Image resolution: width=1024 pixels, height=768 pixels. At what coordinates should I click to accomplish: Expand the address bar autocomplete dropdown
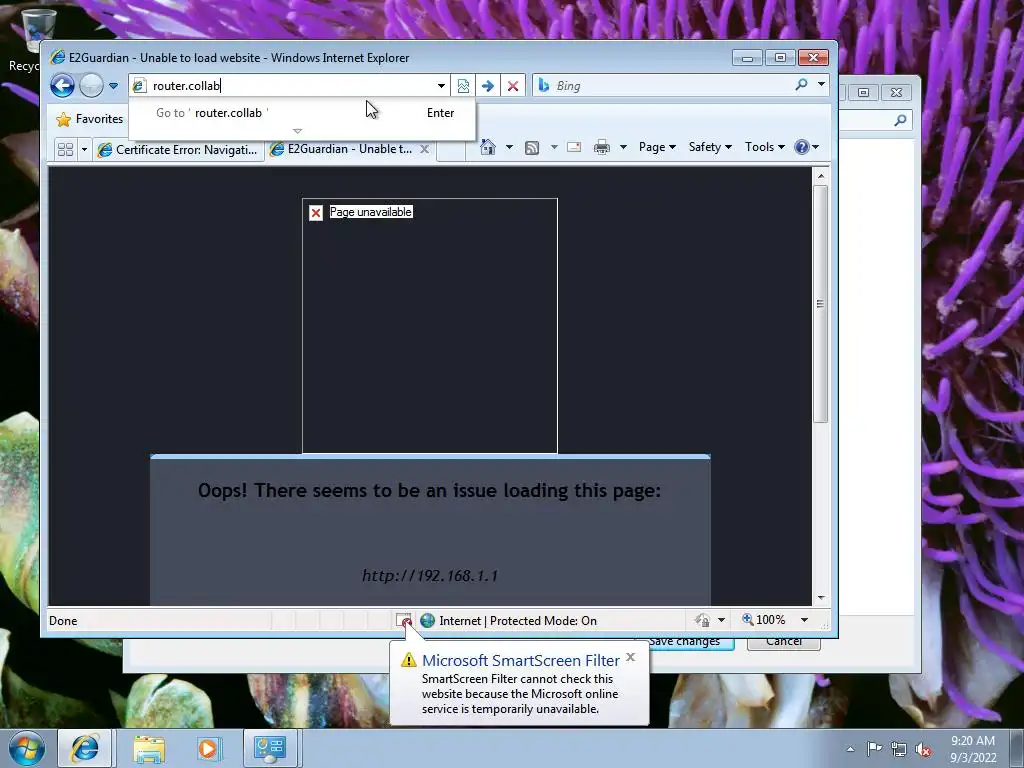coord(441,86)
